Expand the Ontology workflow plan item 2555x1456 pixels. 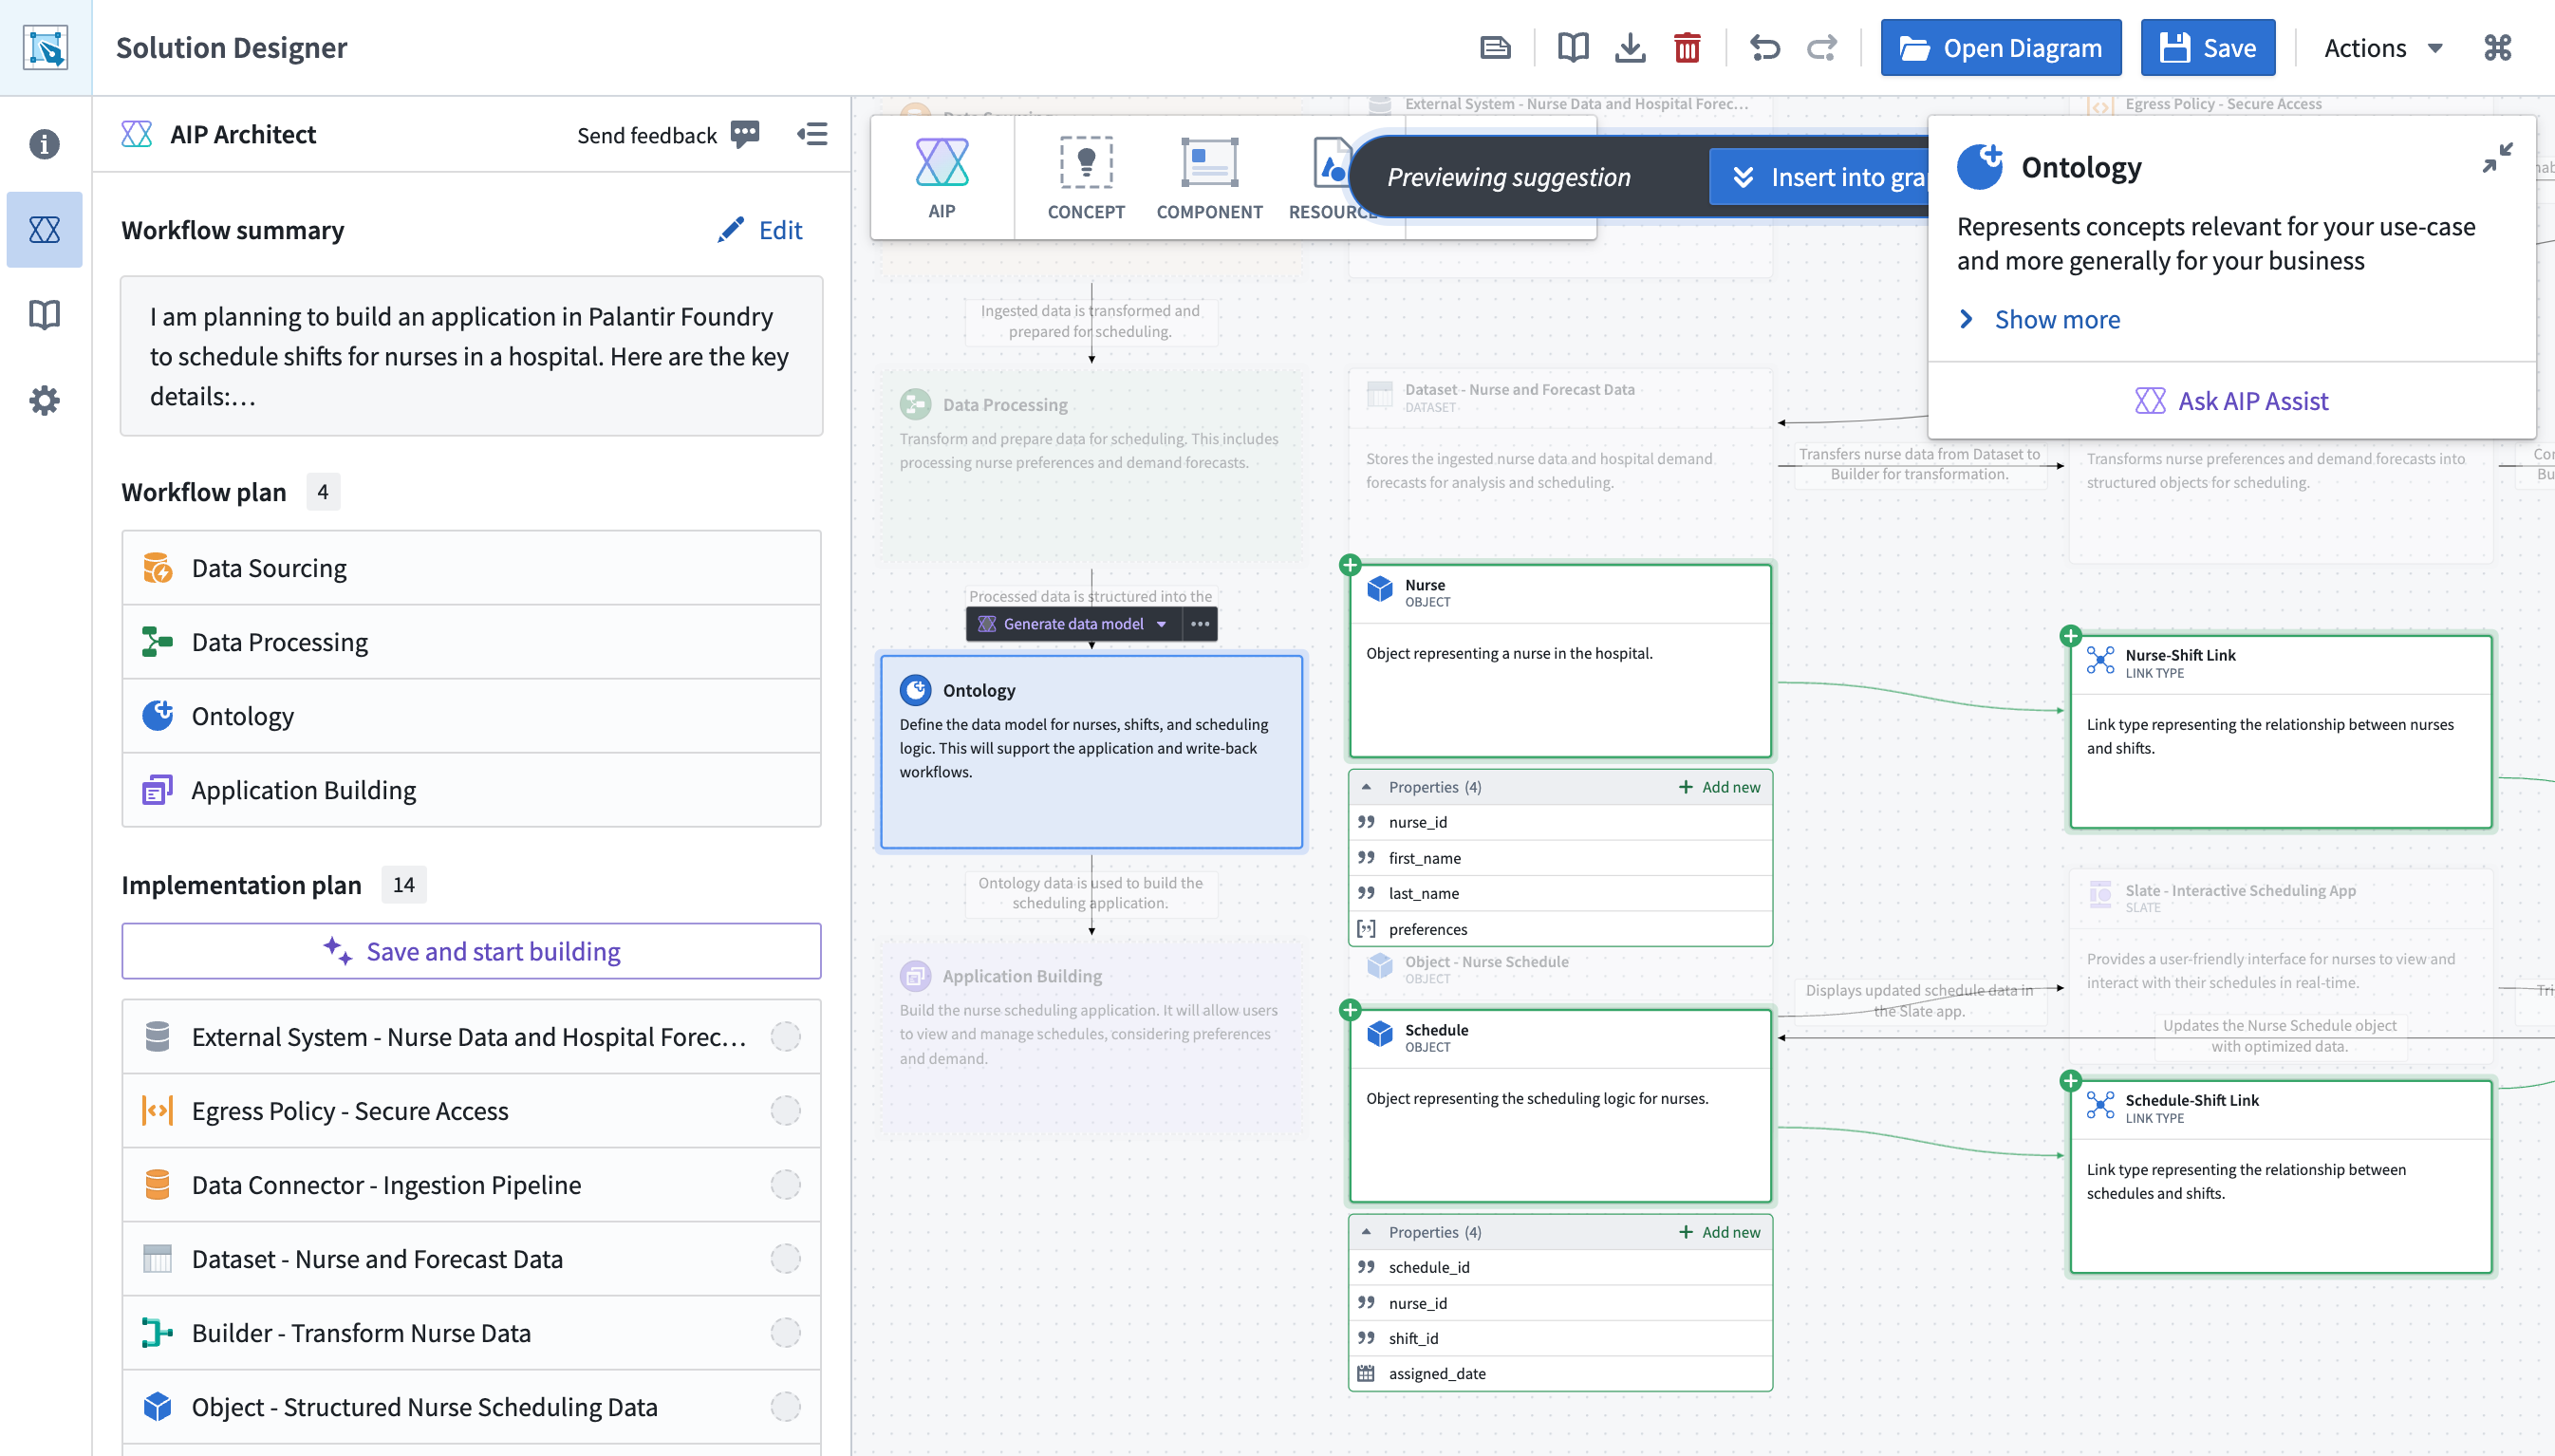pos(474,714)
